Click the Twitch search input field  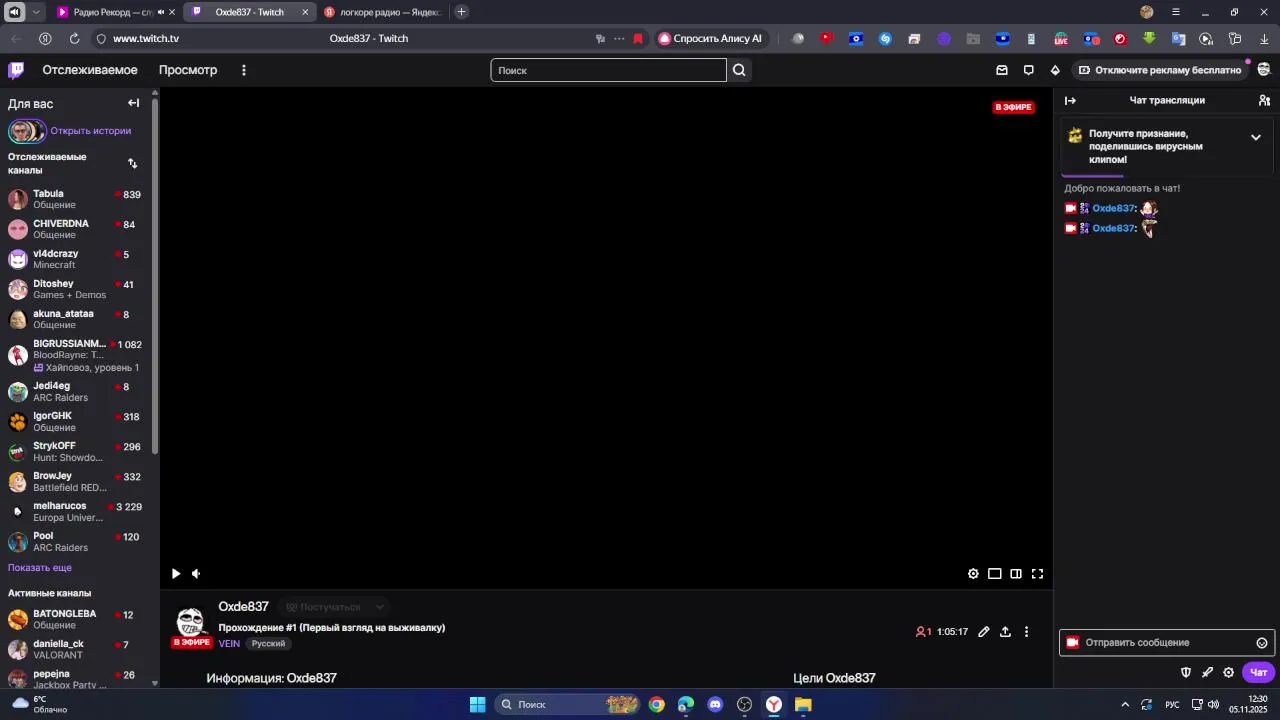pyautogui.click(x=608, y=70)
